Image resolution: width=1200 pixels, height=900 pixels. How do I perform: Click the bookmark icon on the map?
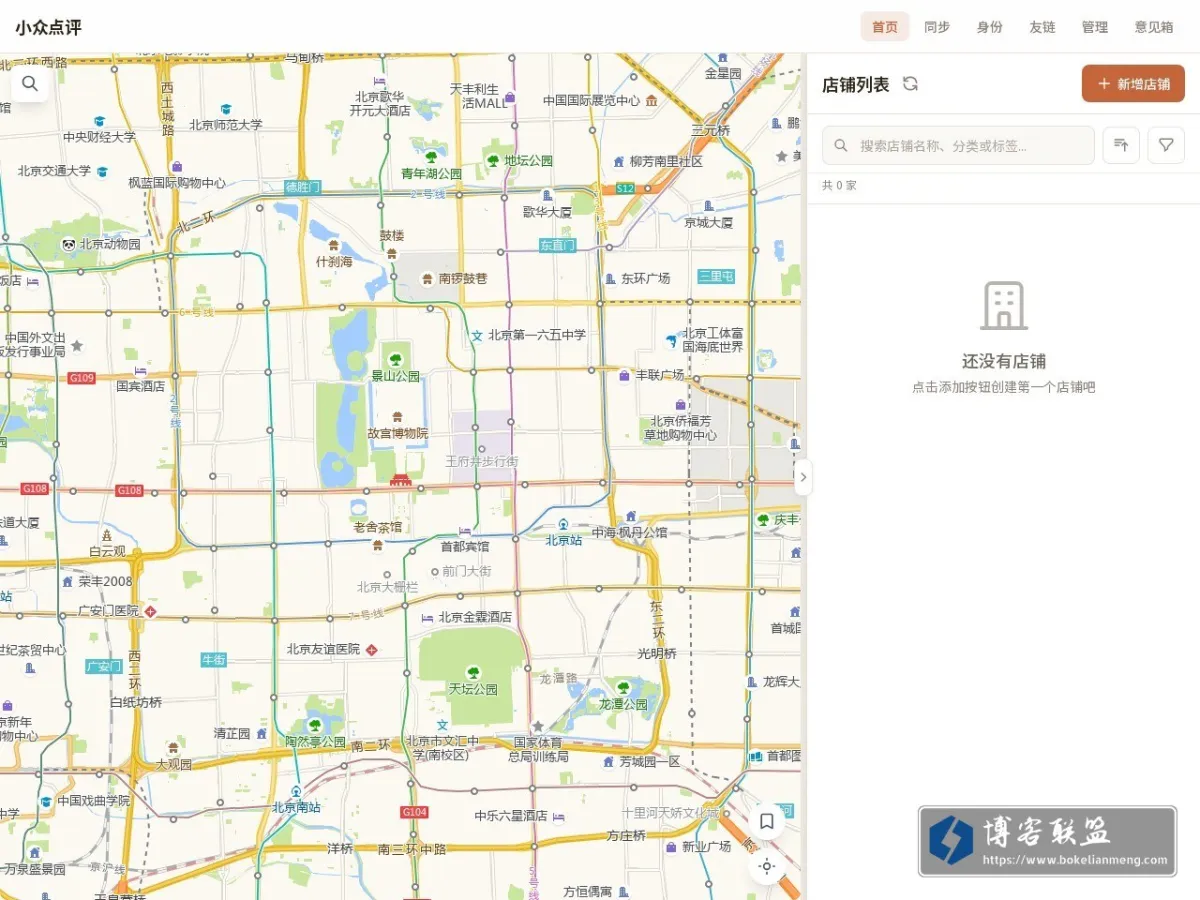[767, 821]
